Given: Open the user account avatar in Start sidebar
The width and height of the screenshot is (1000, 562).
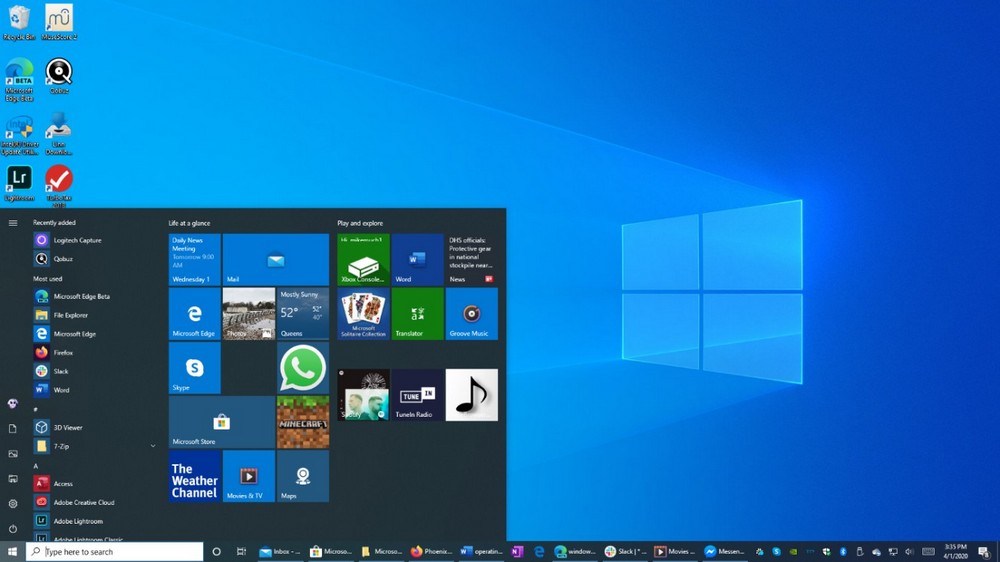Looking at the screenshot, I should (x=13, y=403).
